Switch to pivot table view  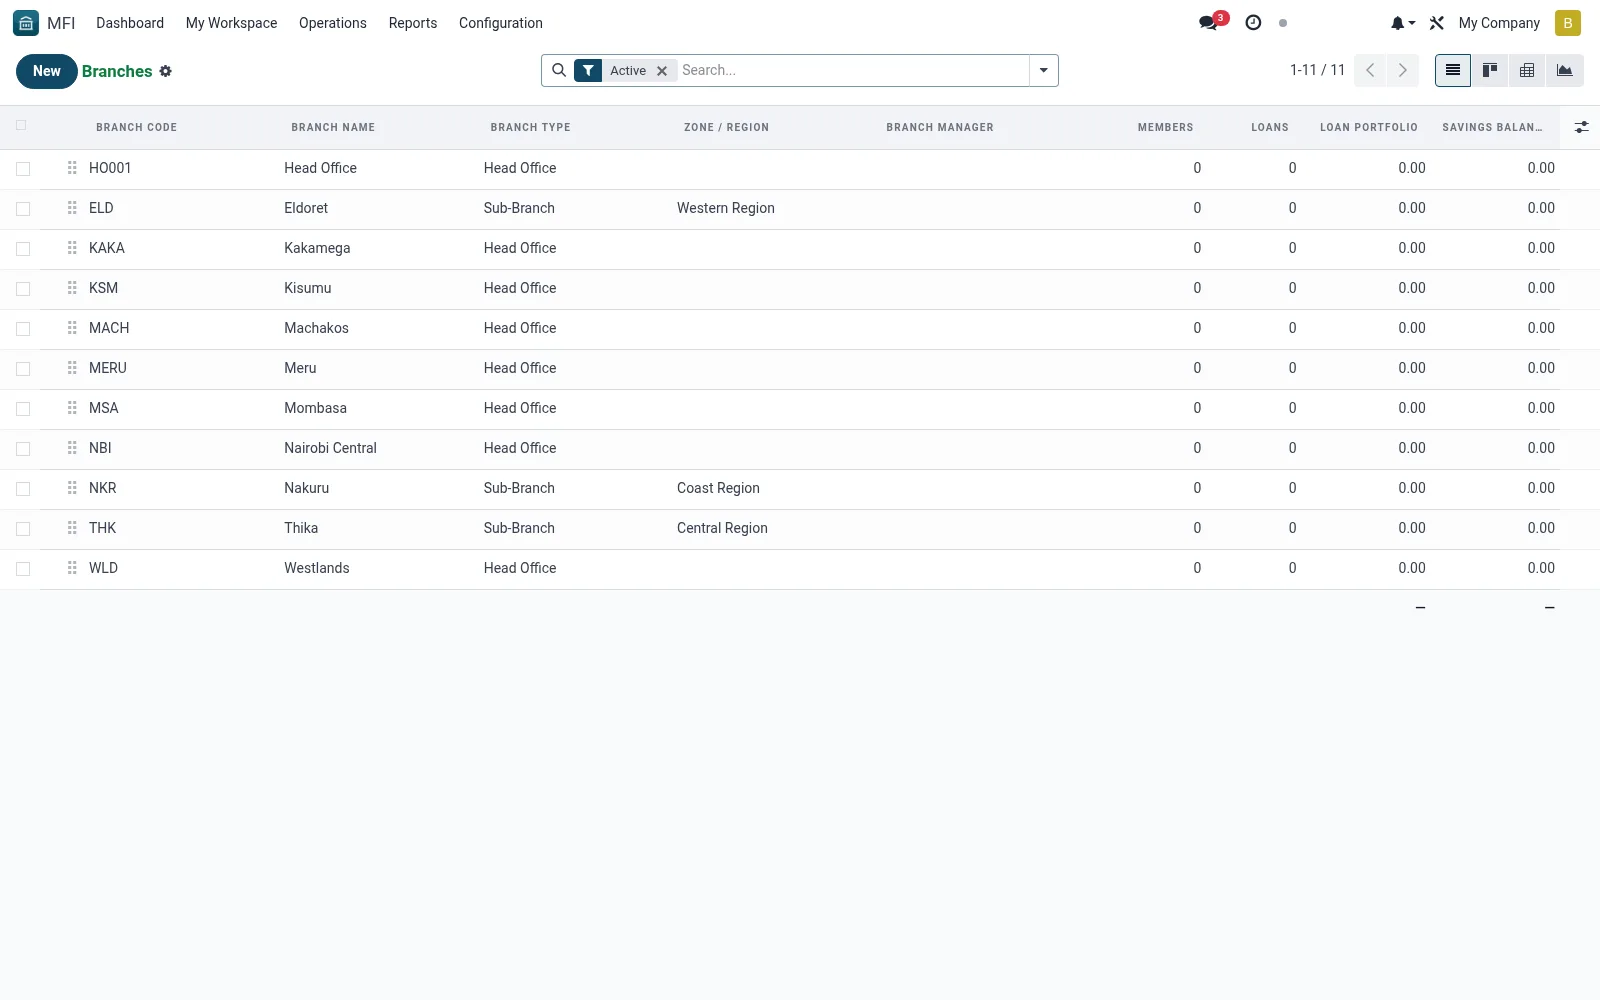(1527, 70)
